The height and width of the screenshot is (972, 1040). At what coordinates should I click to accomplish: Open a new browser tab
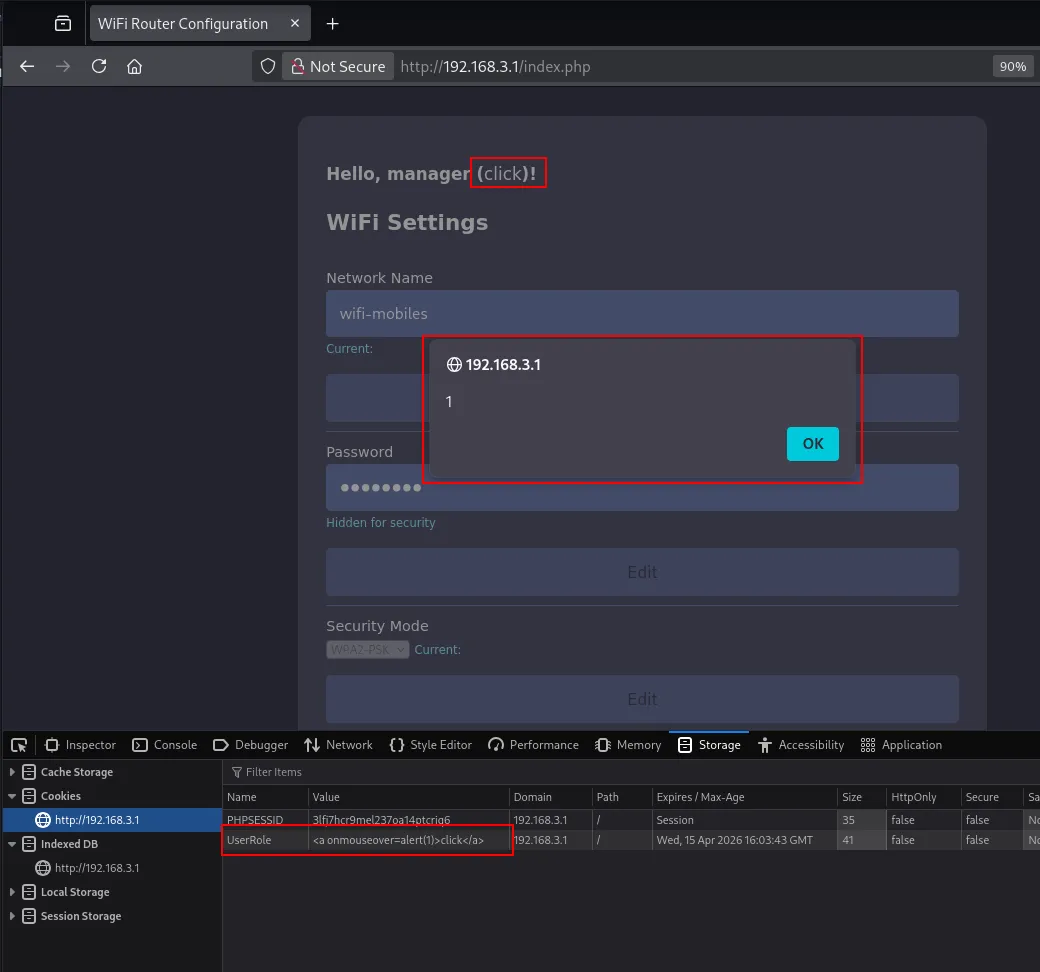[332, 24]
